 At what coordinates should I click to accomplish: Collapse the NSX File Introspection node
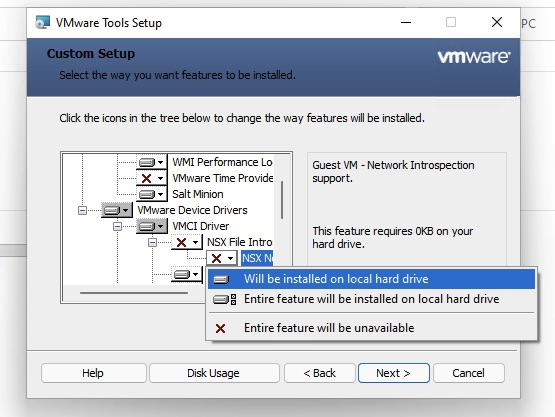pyautogui.click(x=152, y=242)
